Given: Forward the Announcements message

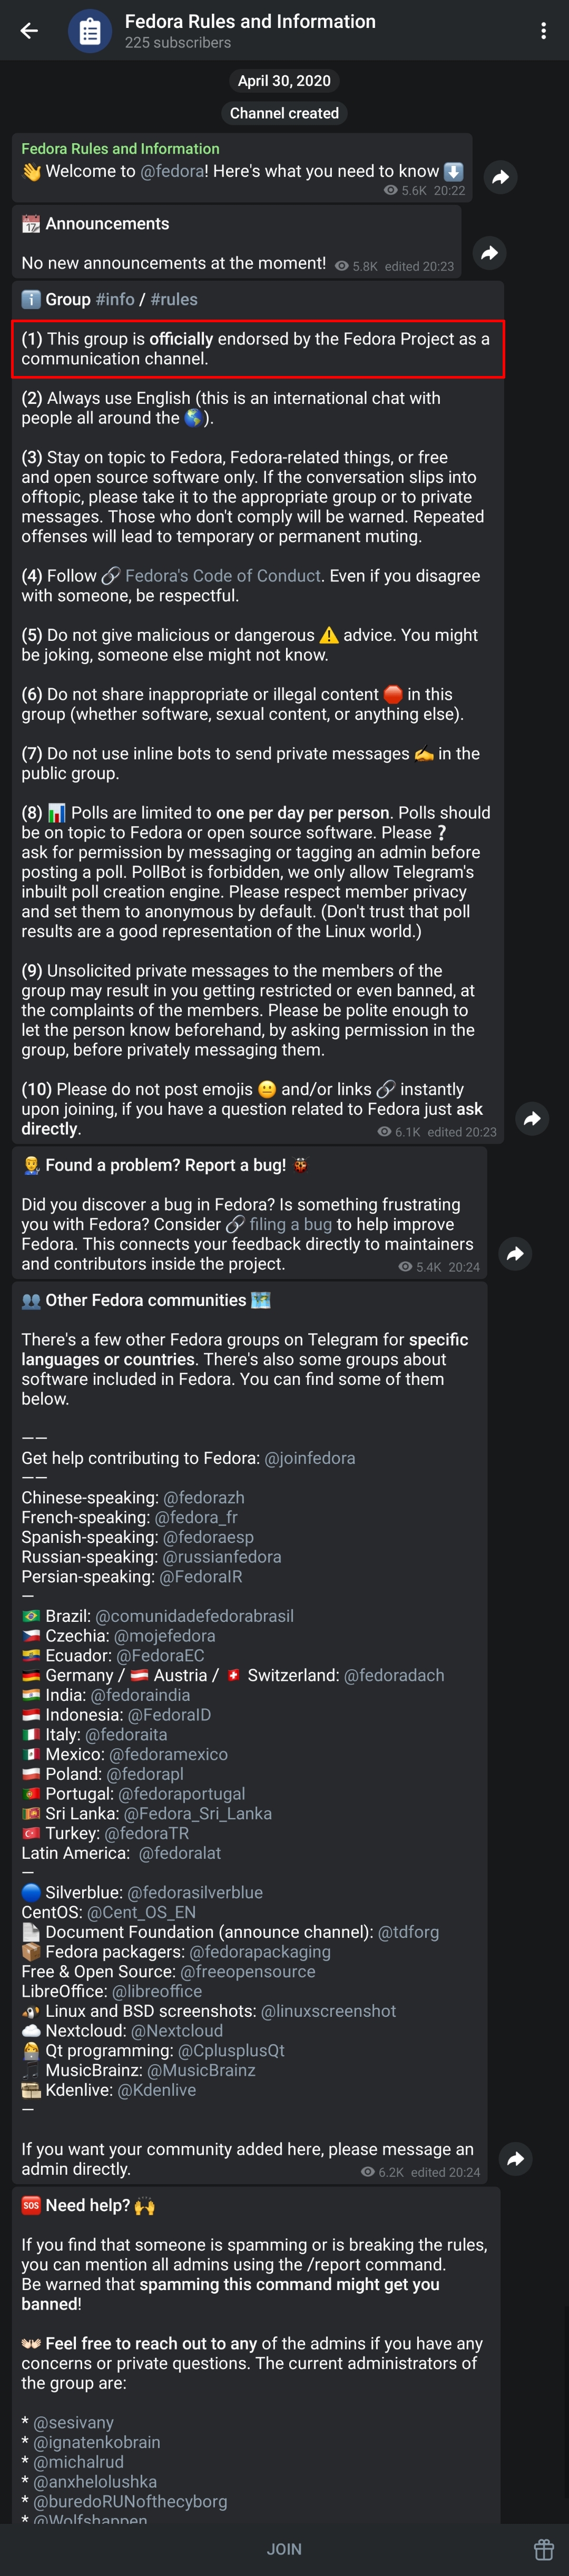Looking at the screenshot, I should coord(489,254).
